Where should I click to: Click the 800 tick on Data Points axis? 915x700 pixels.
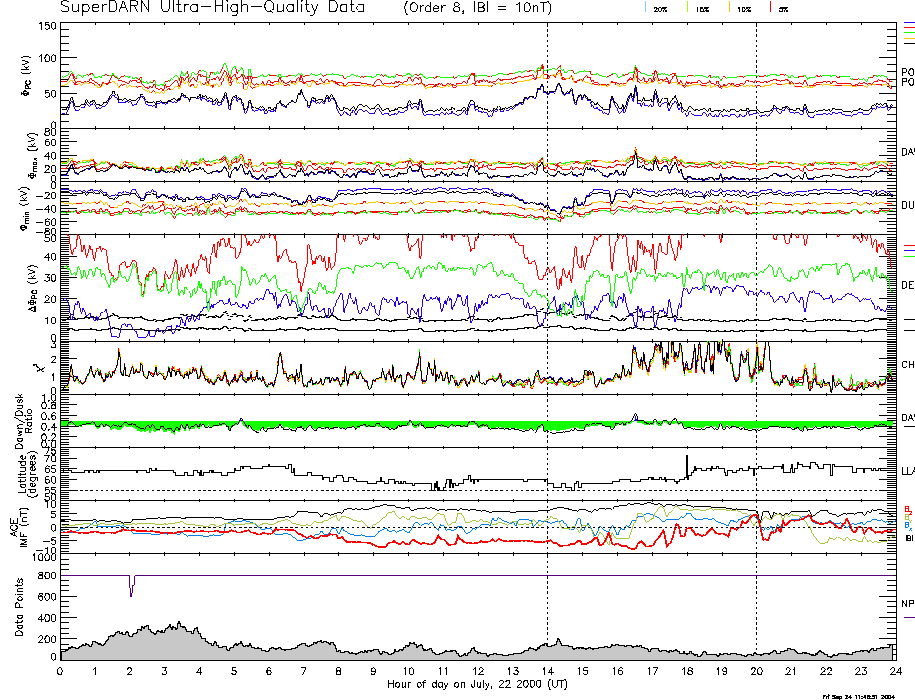click(48, 575)
